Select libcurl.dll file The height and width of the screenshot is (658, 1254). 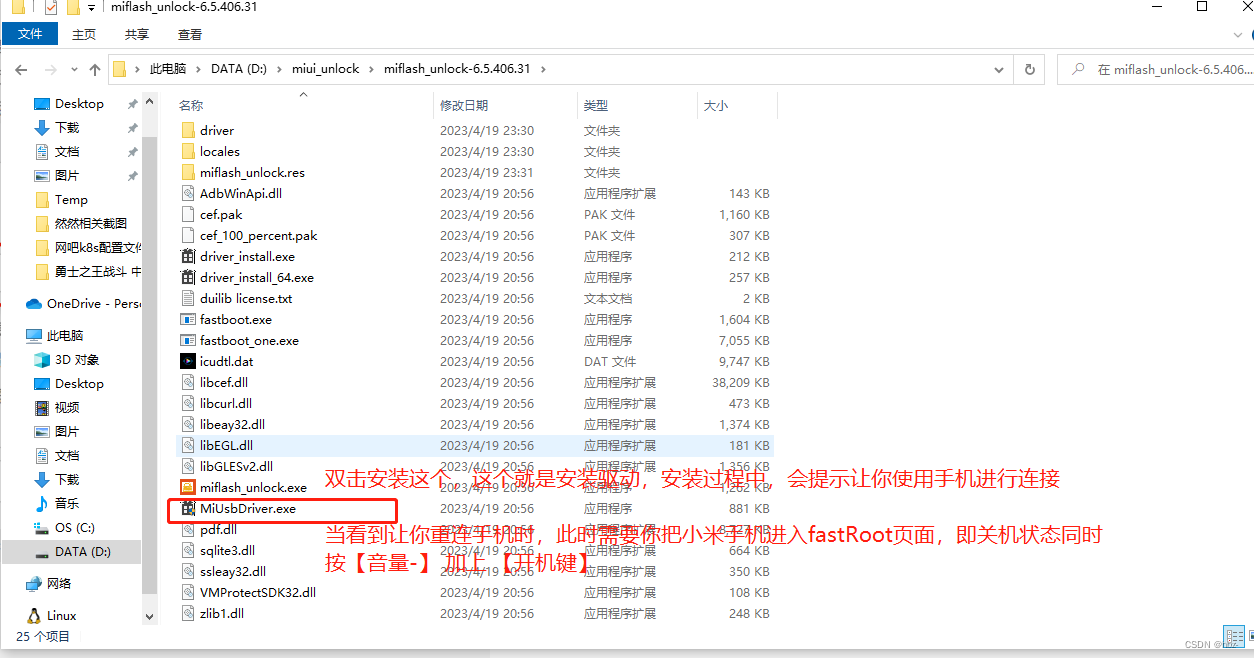point(224,403)
